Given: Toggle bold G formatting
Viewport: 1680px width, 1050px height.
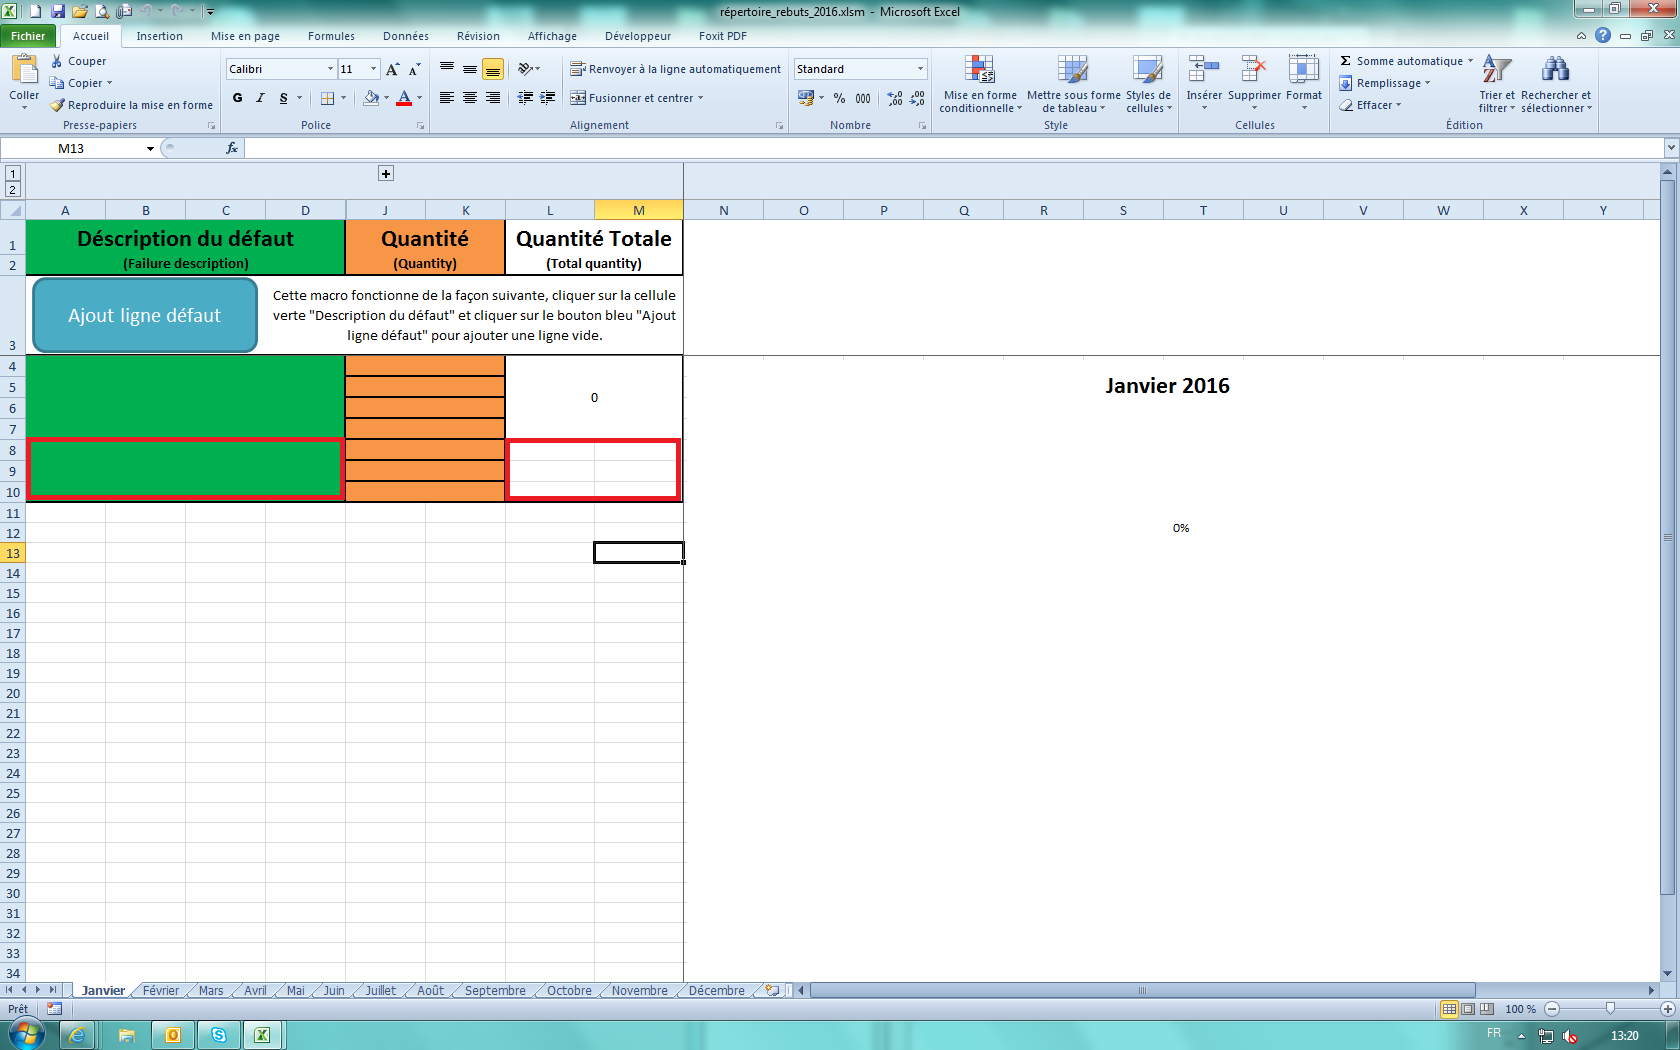Looking at the screenshot, I should point(237,98).
